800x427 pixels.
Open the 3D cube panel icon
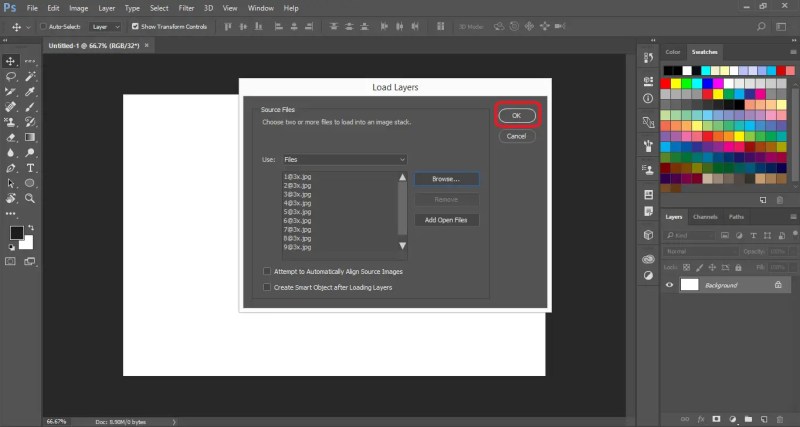[648, 235]
